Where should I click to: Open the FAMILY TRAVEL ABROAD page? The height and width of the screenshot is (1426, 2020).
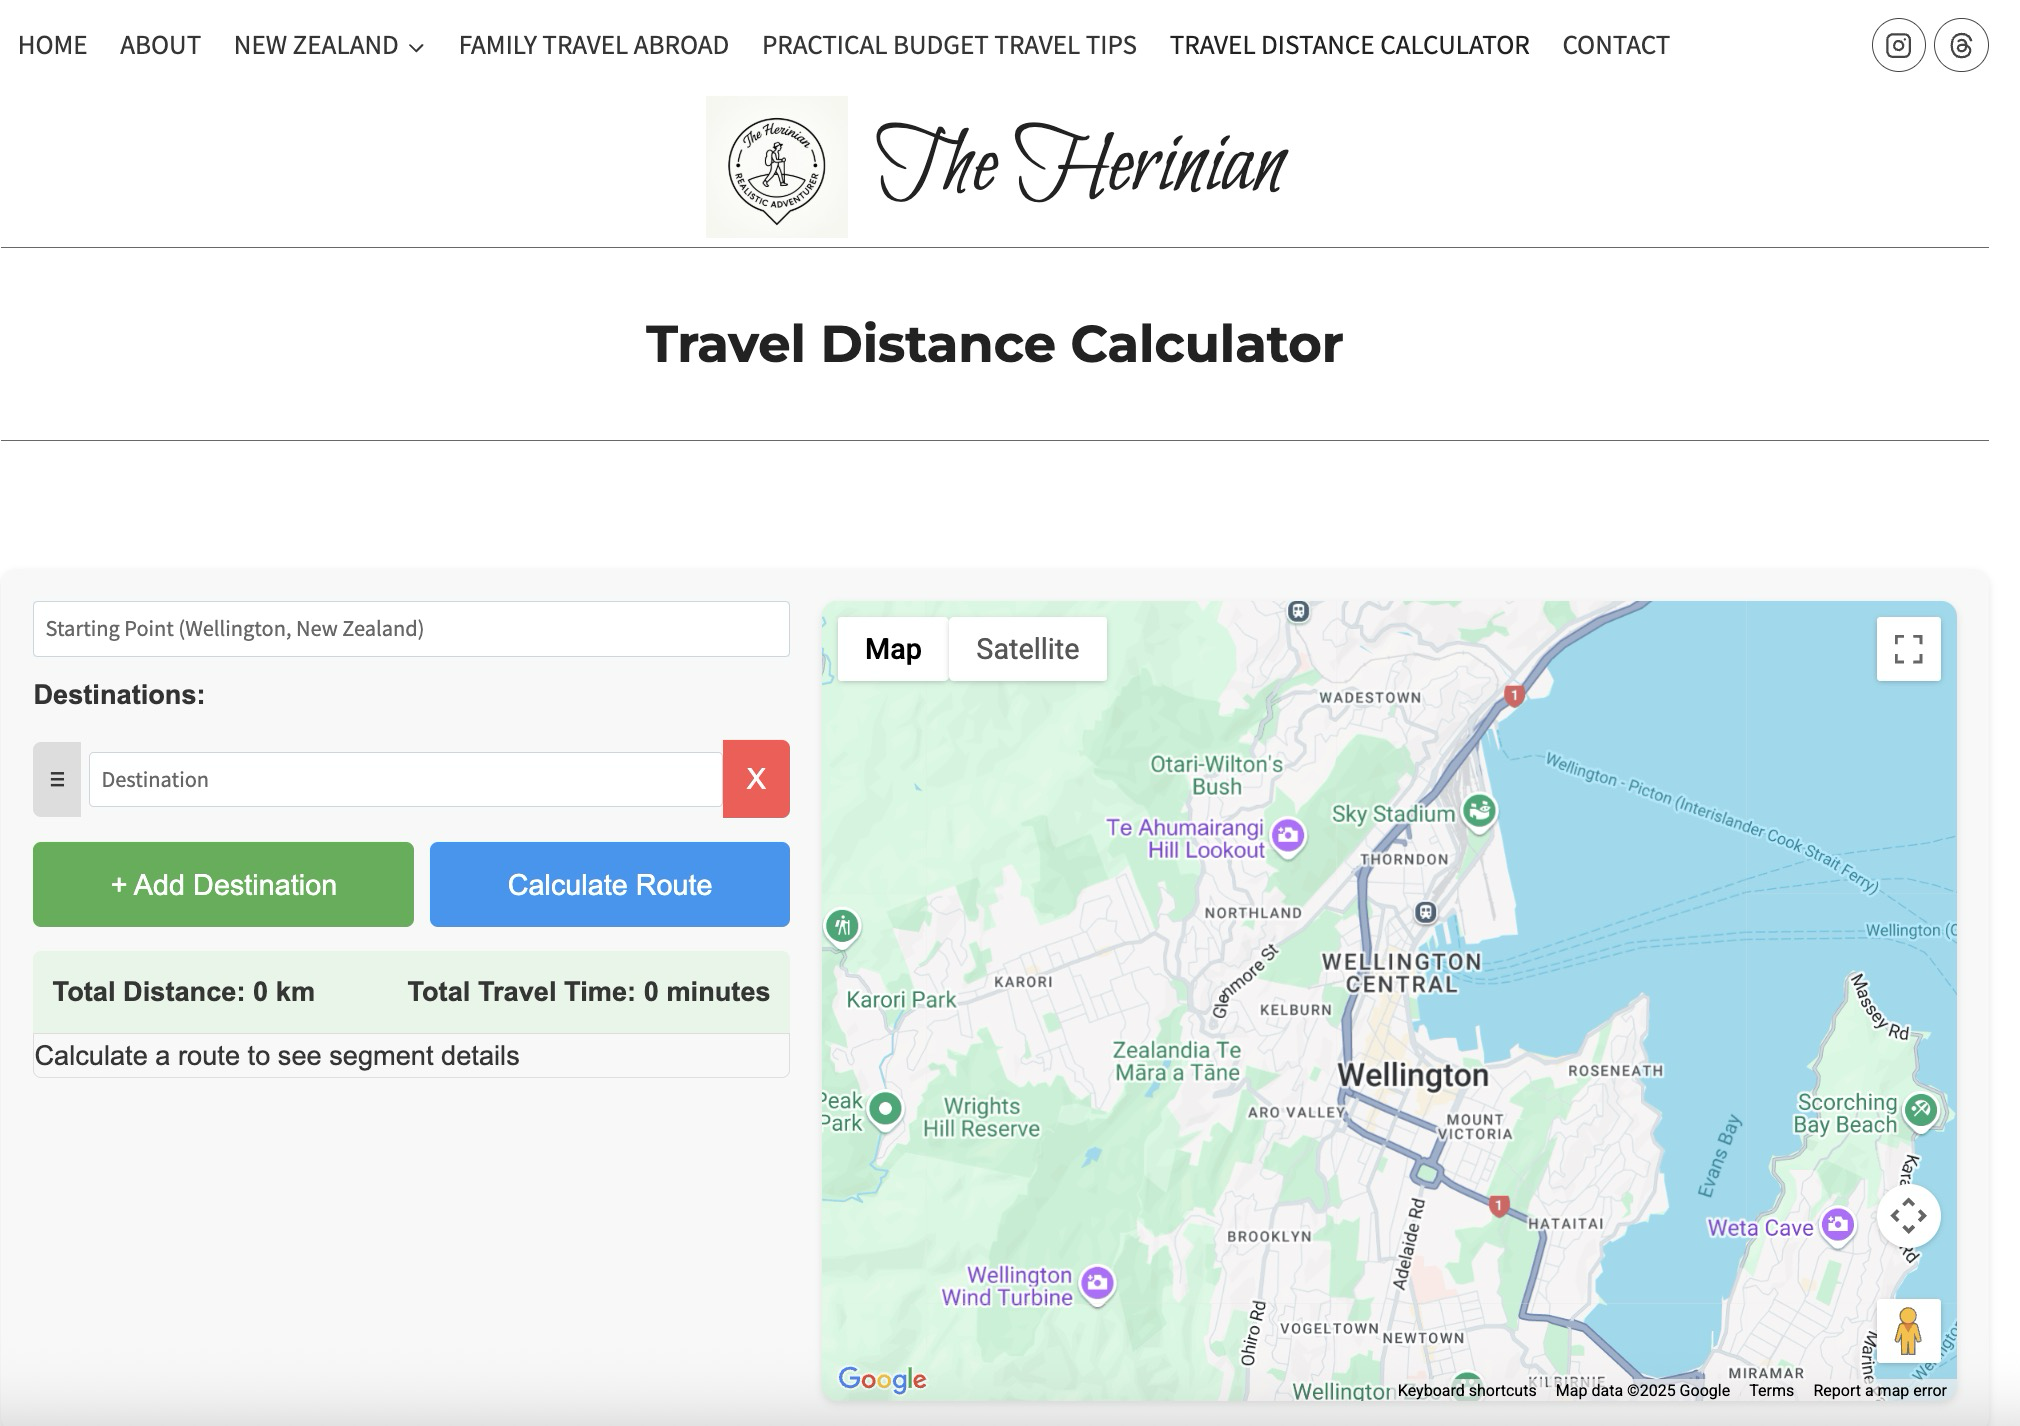pyautogui.click(x=592, y=45)
